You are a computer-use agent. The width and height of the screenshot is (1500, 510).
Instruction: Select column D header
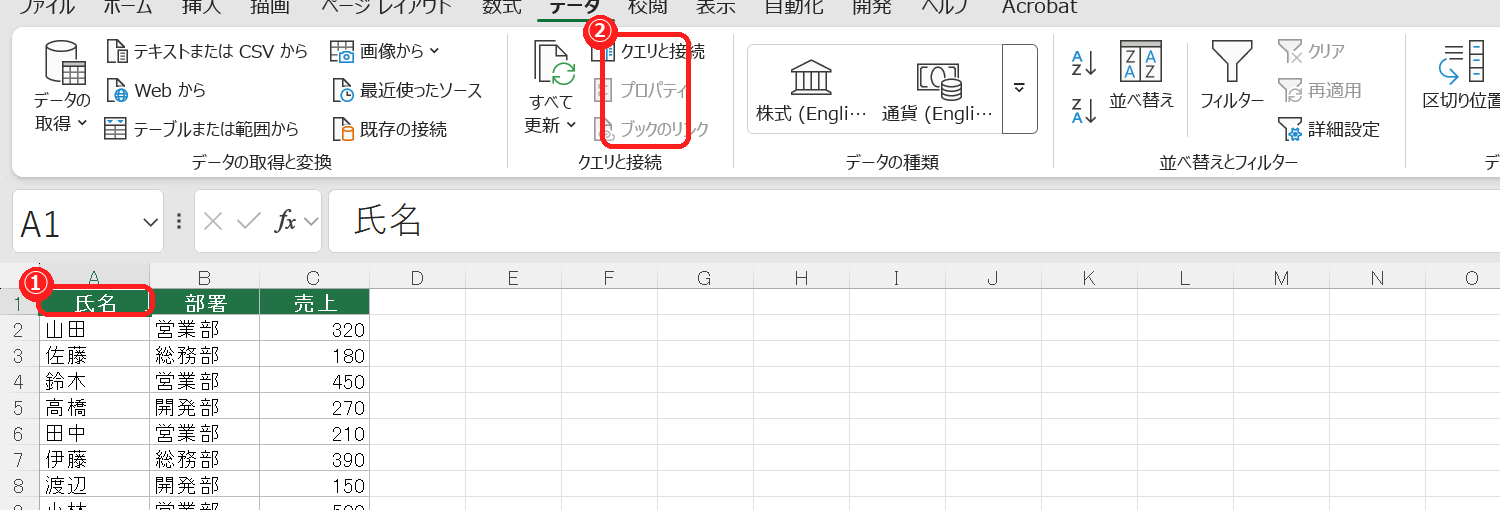click(417, 278)
